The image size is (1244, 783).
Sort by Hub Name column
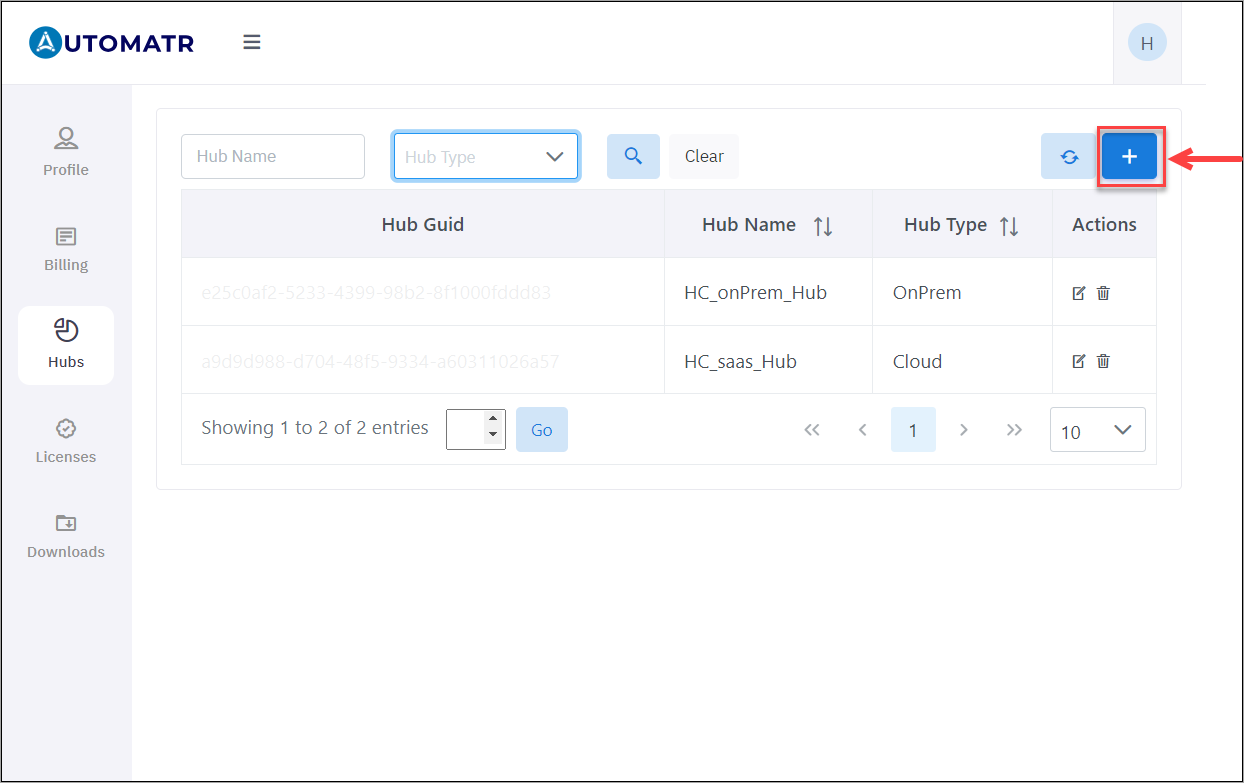[768, 225]
